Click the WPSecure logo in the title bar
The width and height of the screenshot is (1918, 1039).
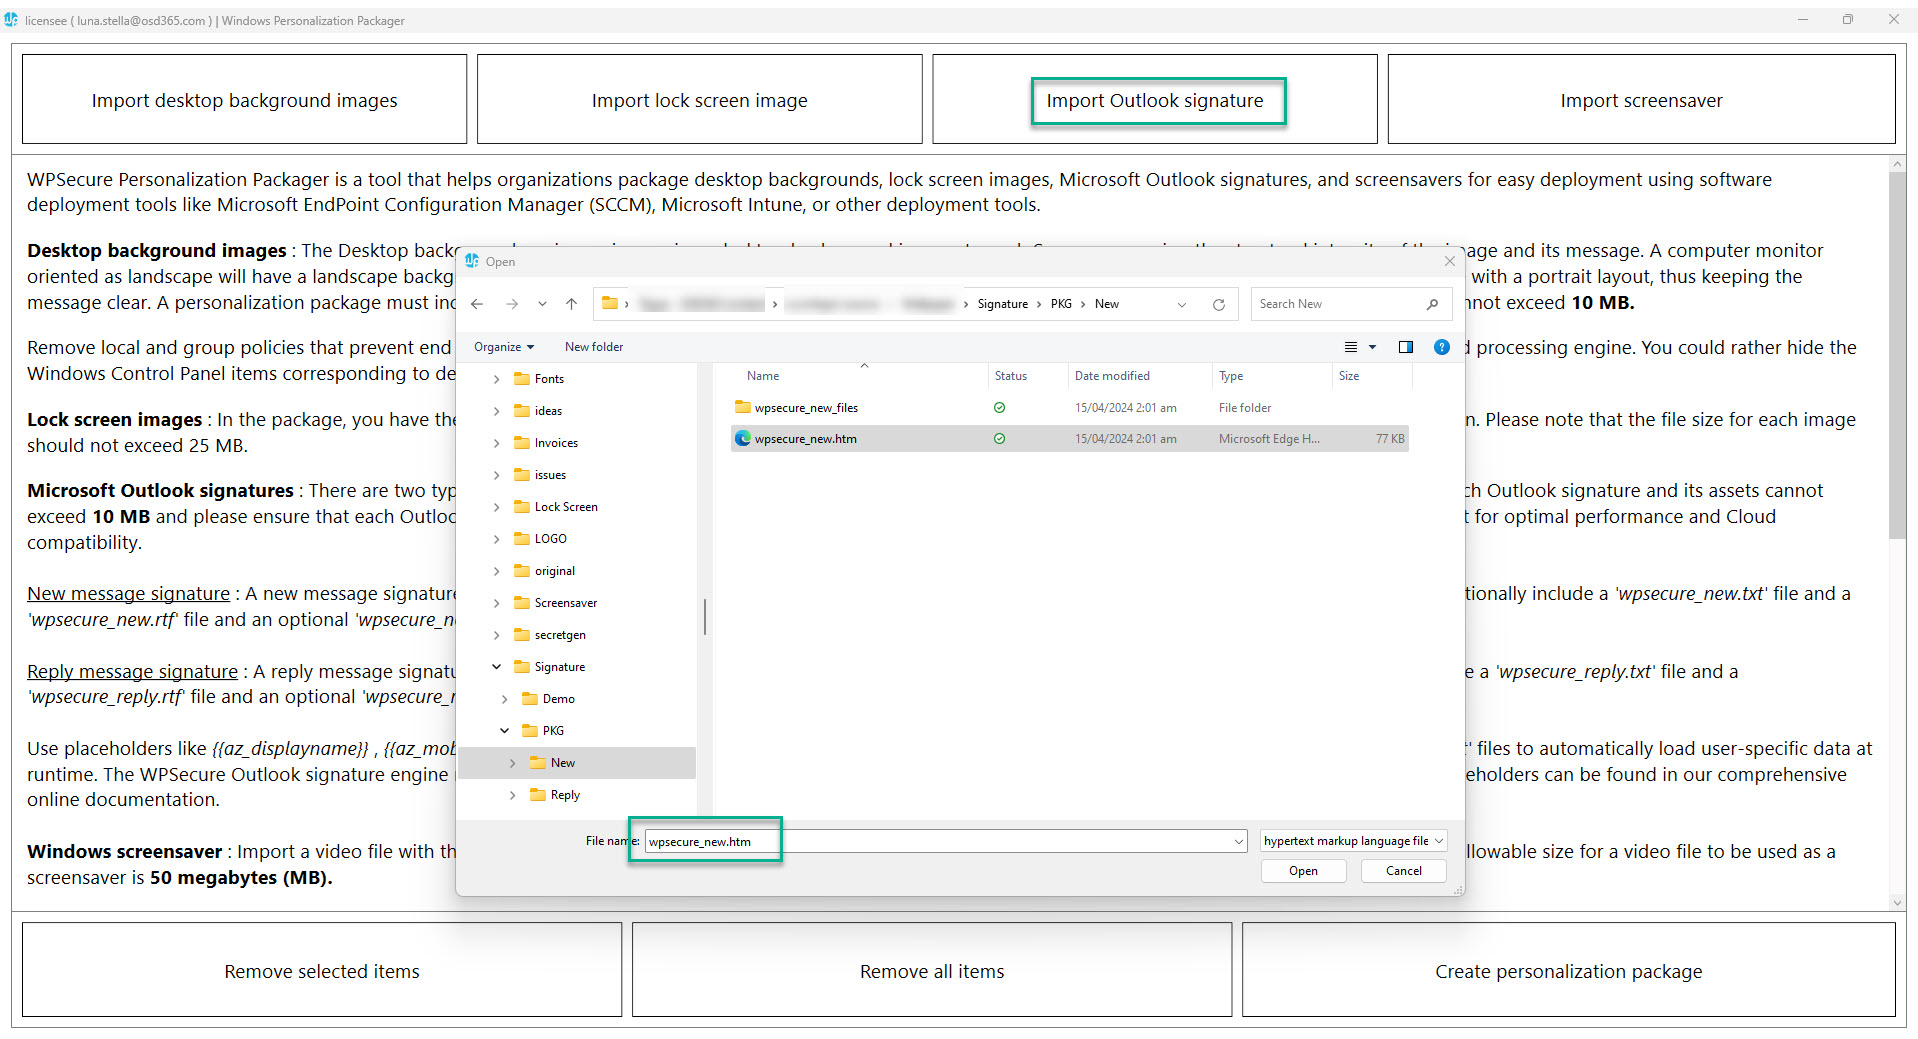coord(12,19)
